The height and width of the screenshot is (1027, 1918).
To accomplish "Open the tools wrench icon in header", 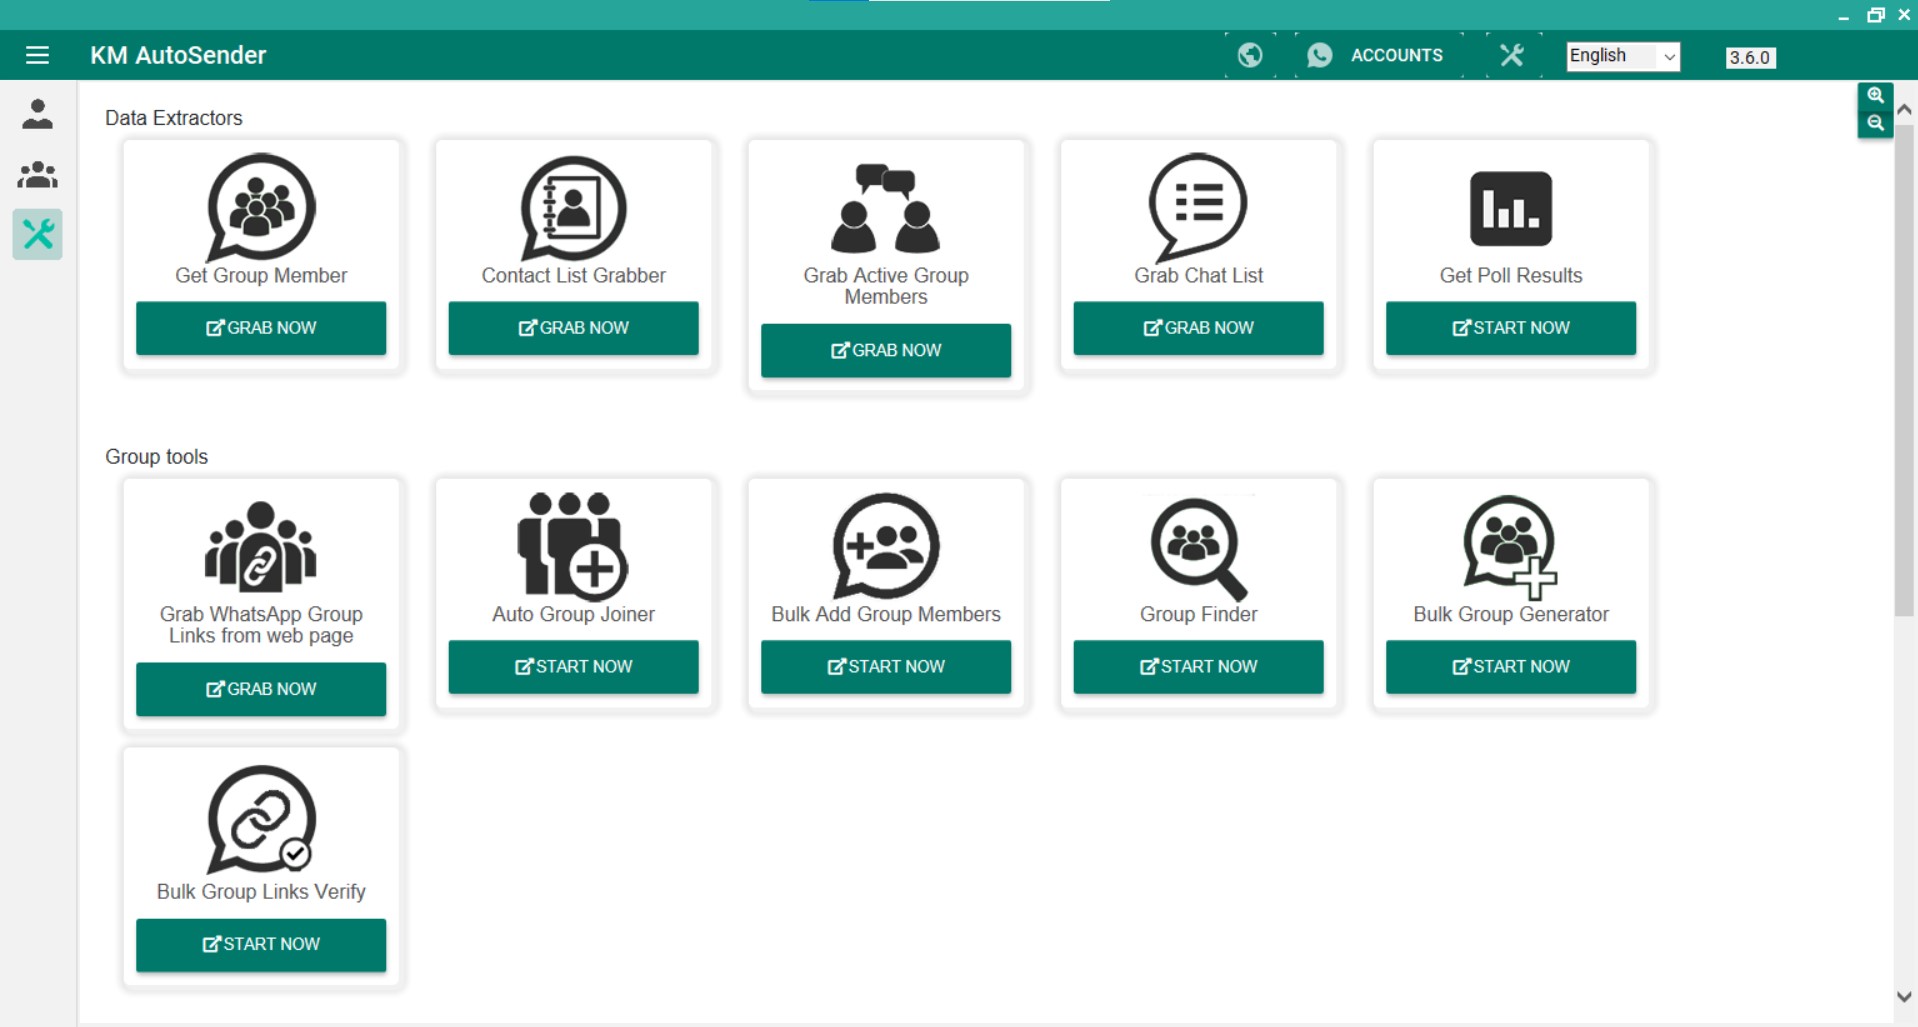I will tap(1511, 55).
